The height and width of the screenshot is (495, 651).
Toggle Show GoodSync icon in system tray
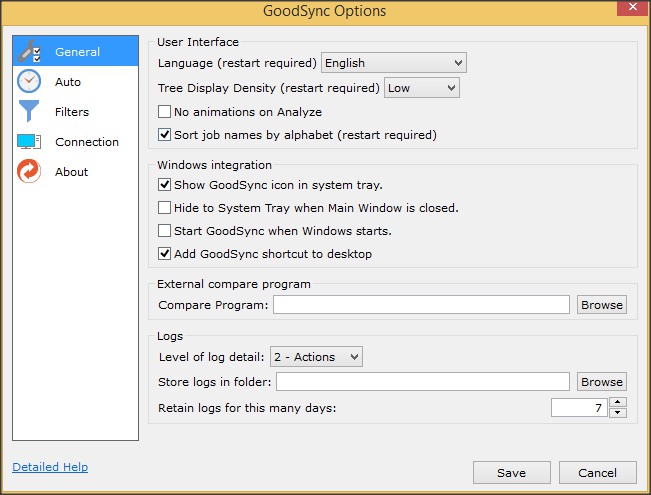[164, 184]
